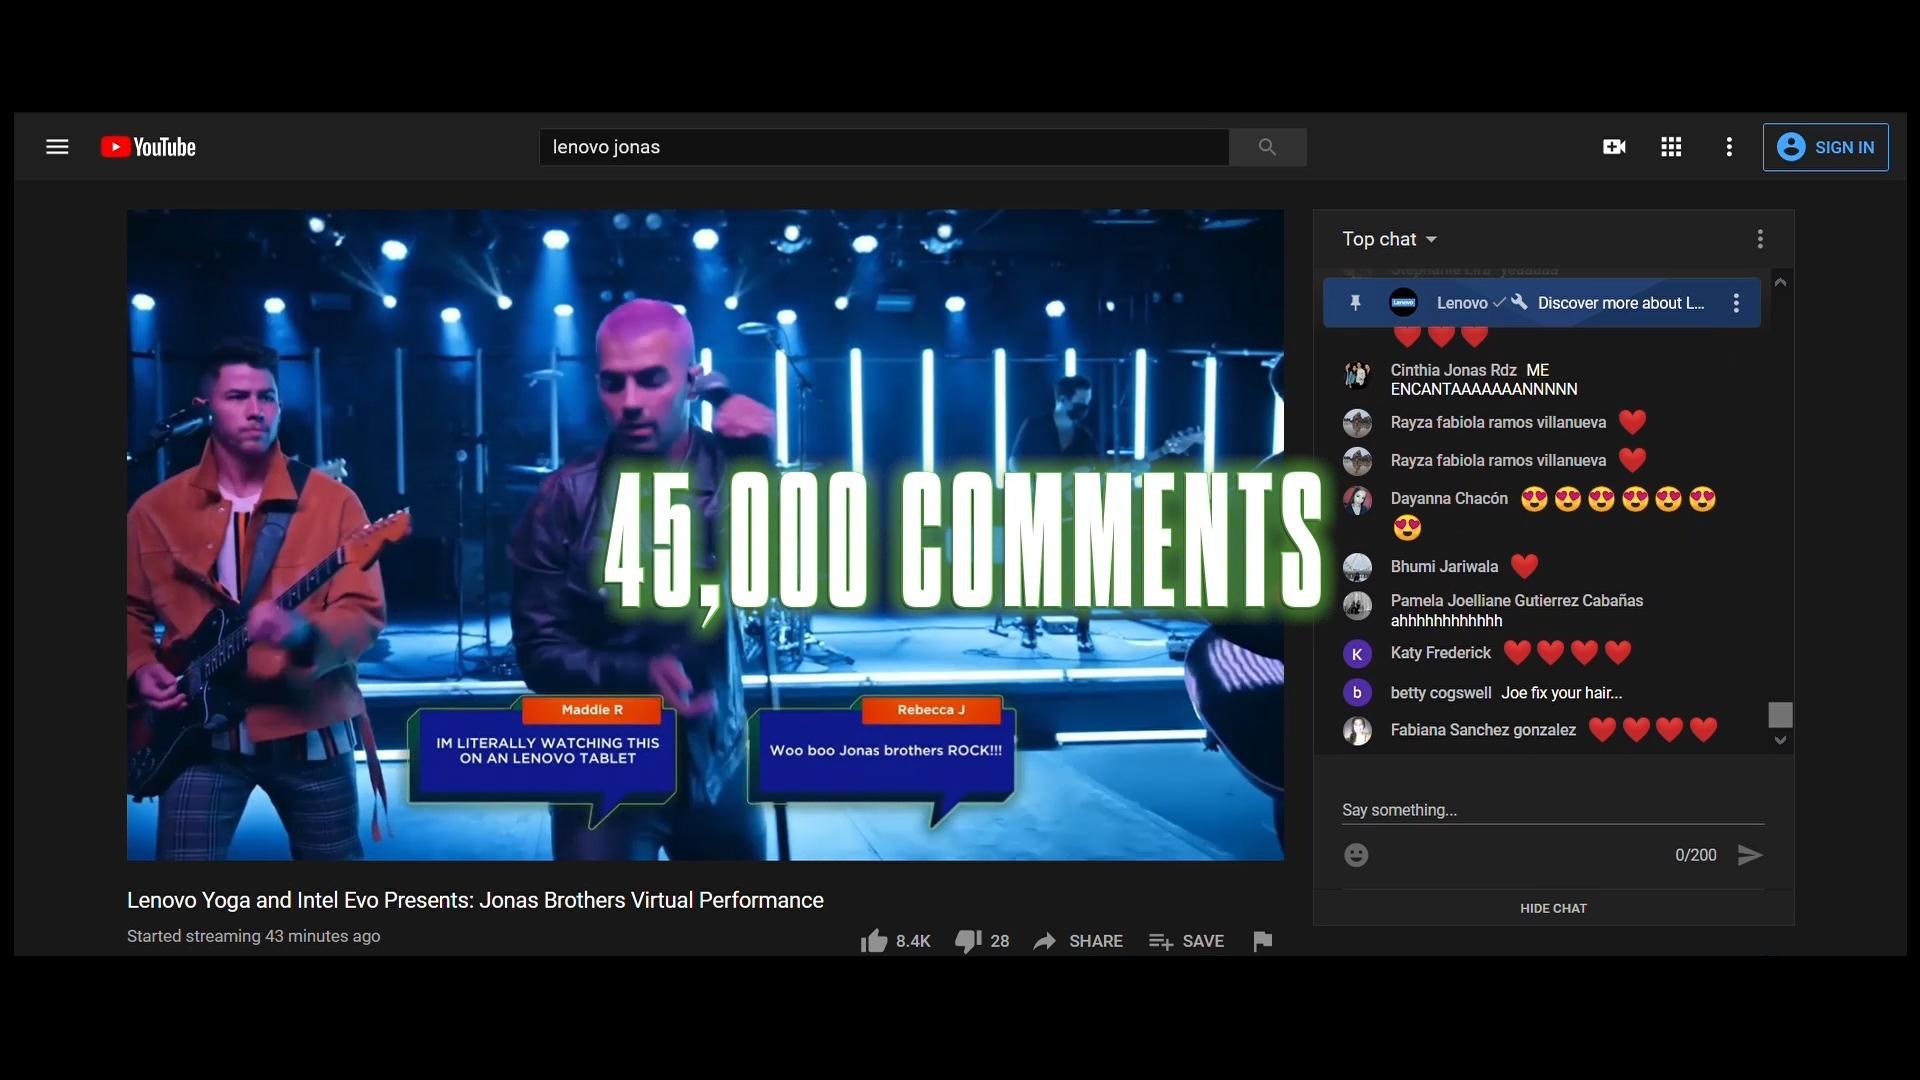Viewport: 1920px width, 1080px height.
Task: Open the hamburger guide menu
Action: [x=57, y=147]
